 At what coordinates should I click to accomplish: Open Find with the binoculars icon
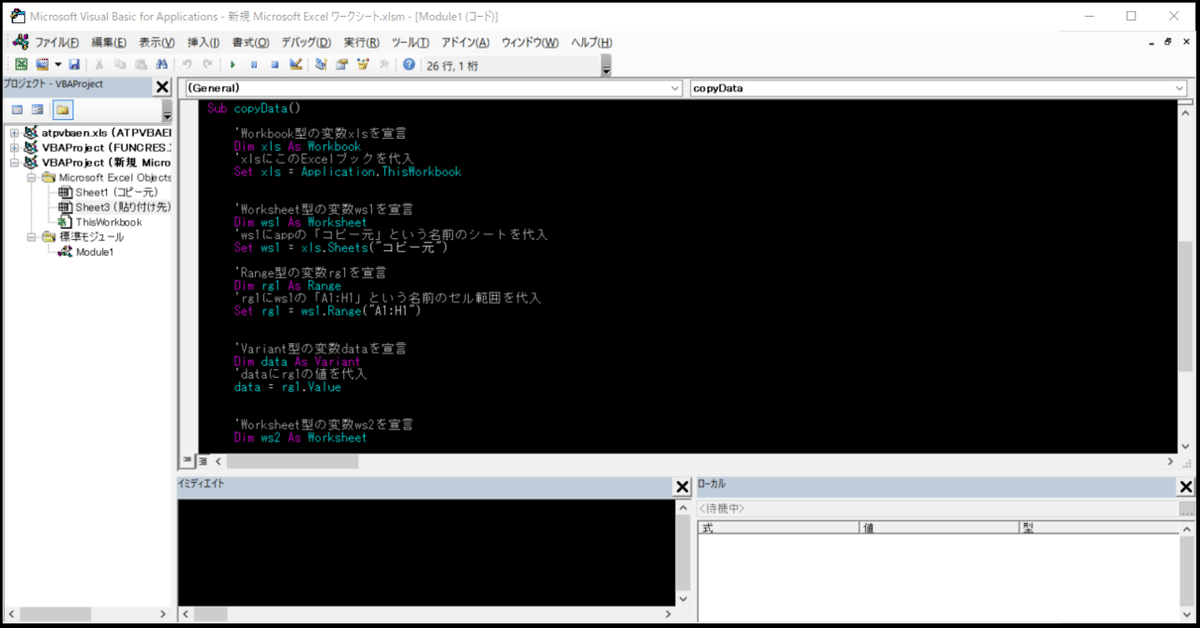(x=161, y=64)
